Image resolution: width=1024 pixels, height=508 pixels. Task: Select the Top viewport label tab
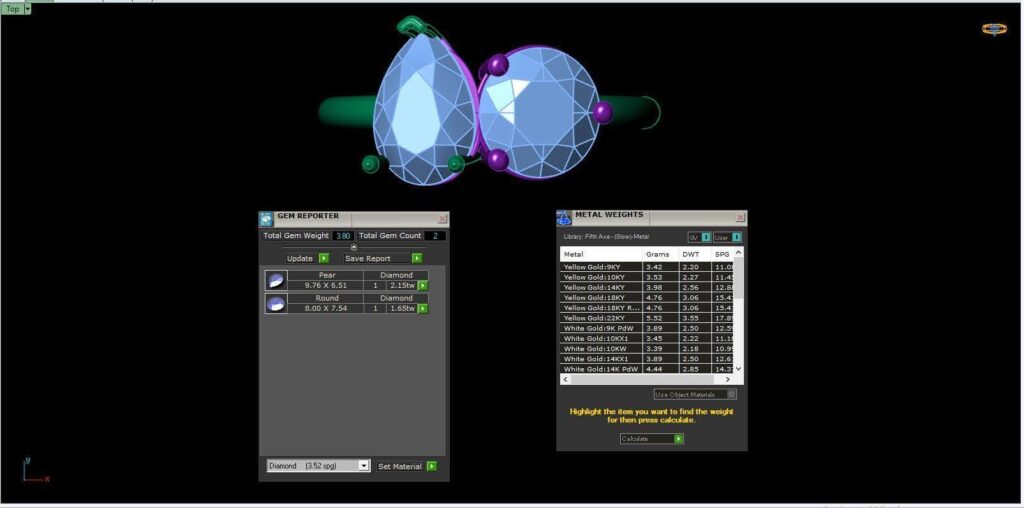12,9
